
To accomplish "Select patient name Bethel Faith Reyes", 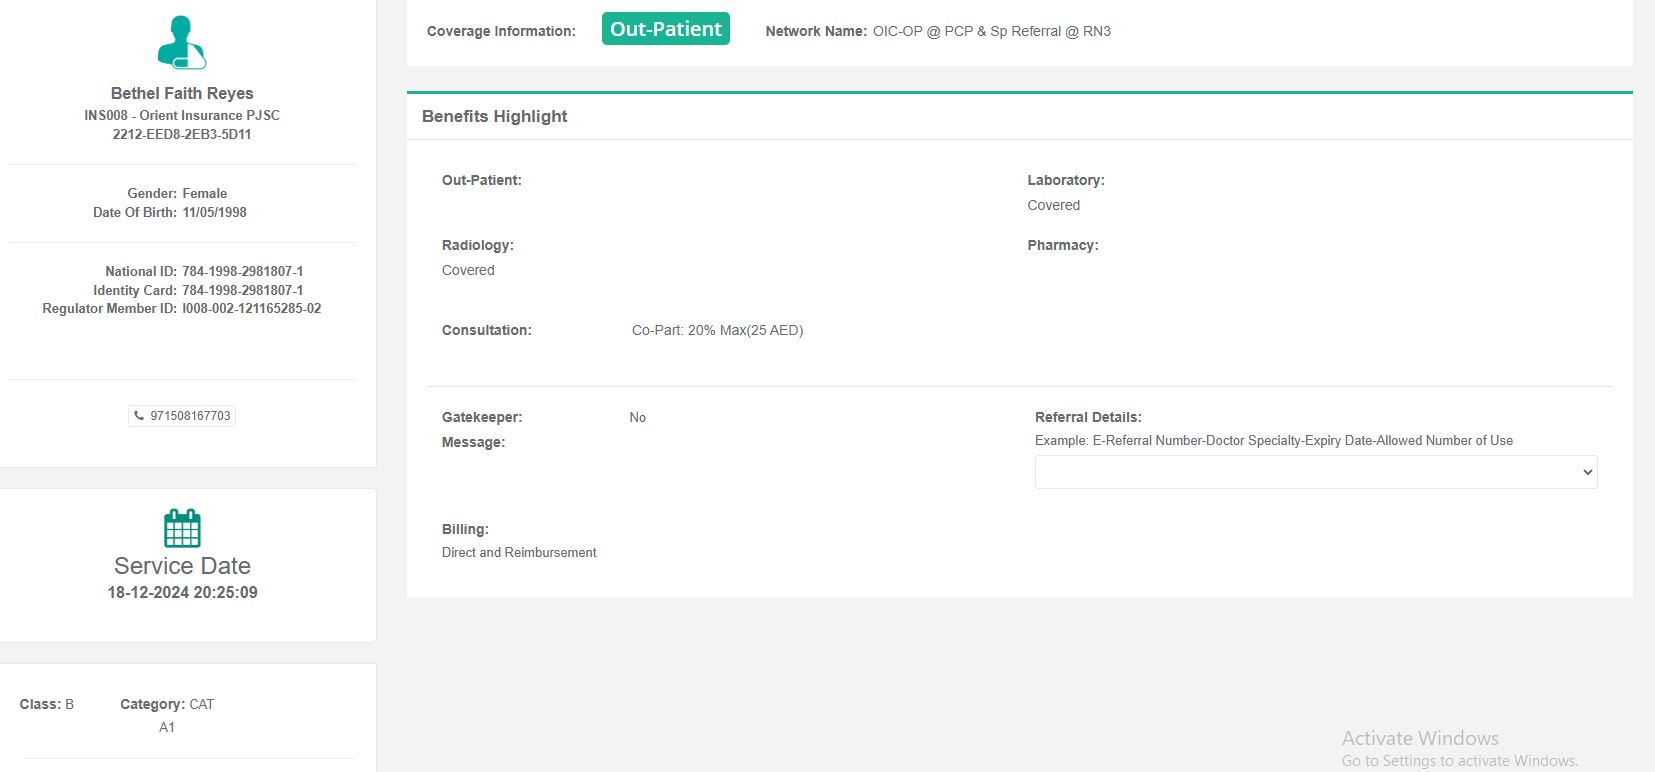I will pos(182,93).
